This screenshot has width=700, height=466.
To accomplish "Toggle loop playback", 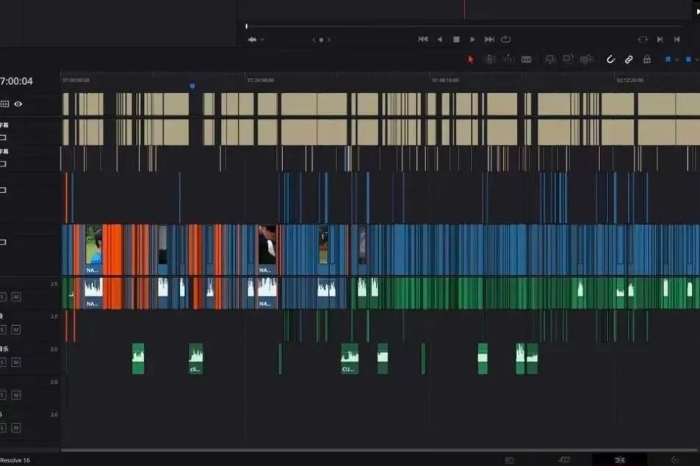I will (x=506, y=39).
